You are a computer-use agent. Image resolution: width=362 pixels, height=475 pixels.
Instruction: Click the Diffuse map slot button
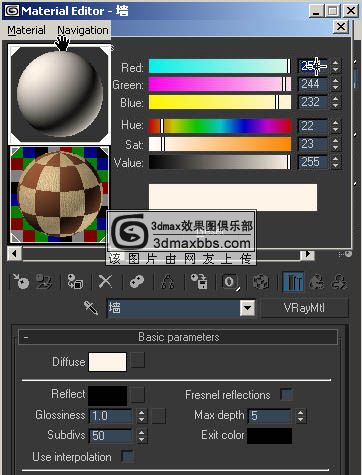click(x=137, y=360)
